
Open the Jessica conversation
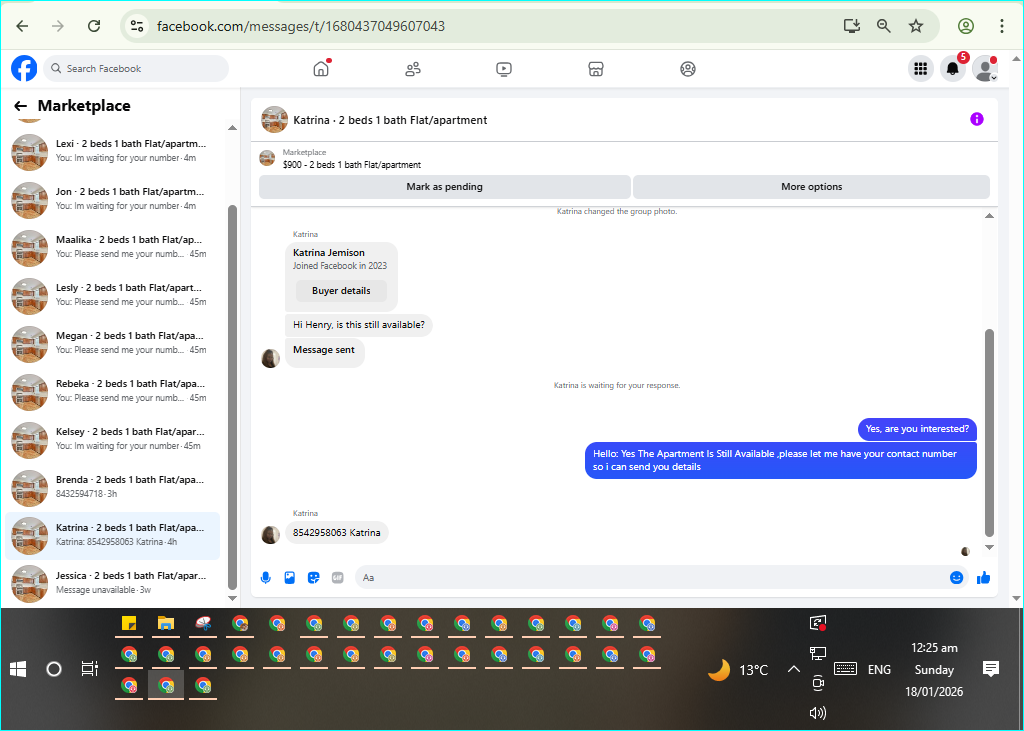click(x=112, y=583)
